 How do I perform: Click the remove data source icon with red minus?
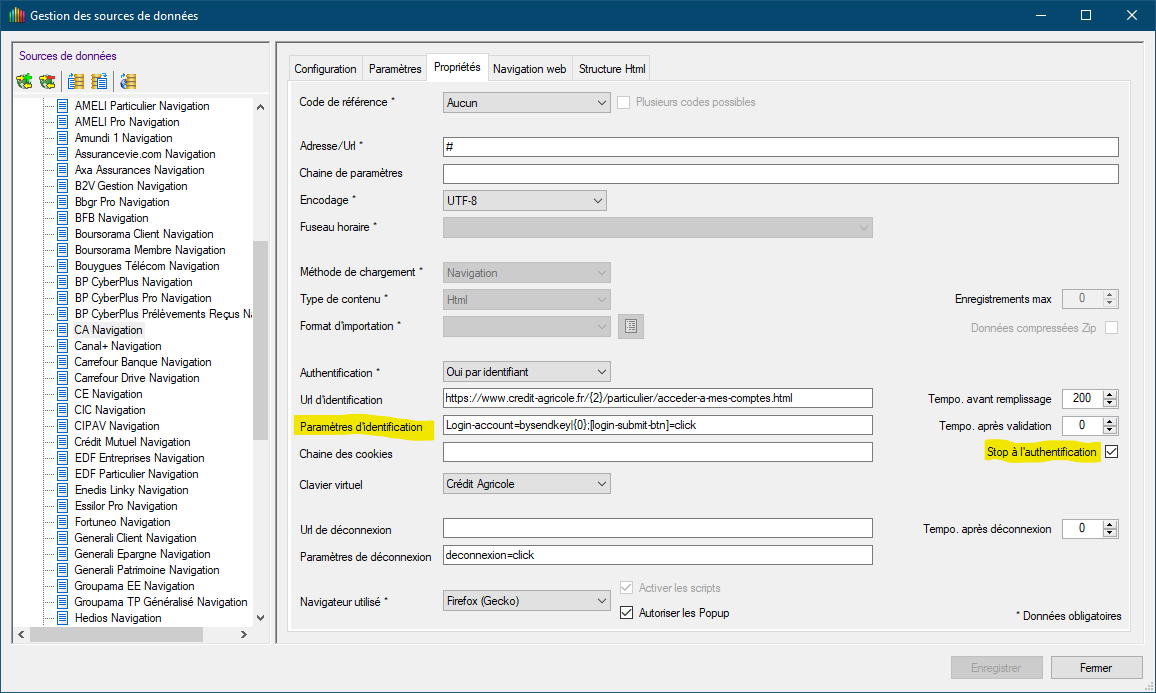[x=47, y=81]
